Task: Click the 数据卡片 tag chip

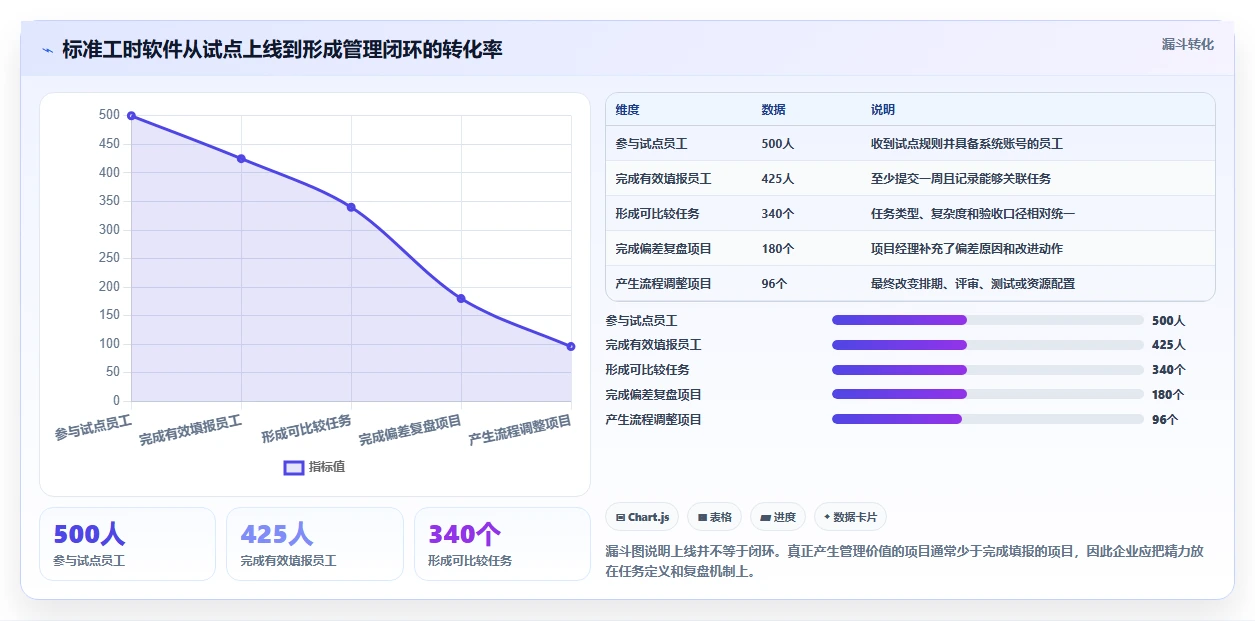Action: [850, 517]
